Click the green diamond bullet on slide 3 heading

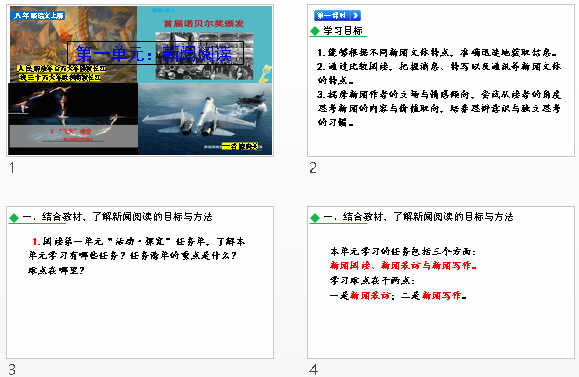tap(14, 217)
